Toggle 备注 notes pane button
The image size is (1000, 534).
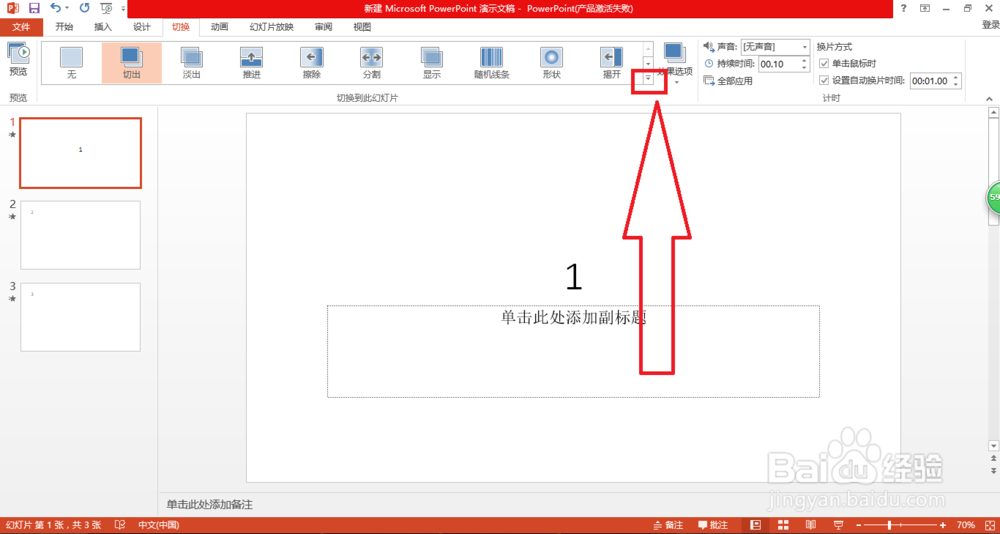point(668,525)
